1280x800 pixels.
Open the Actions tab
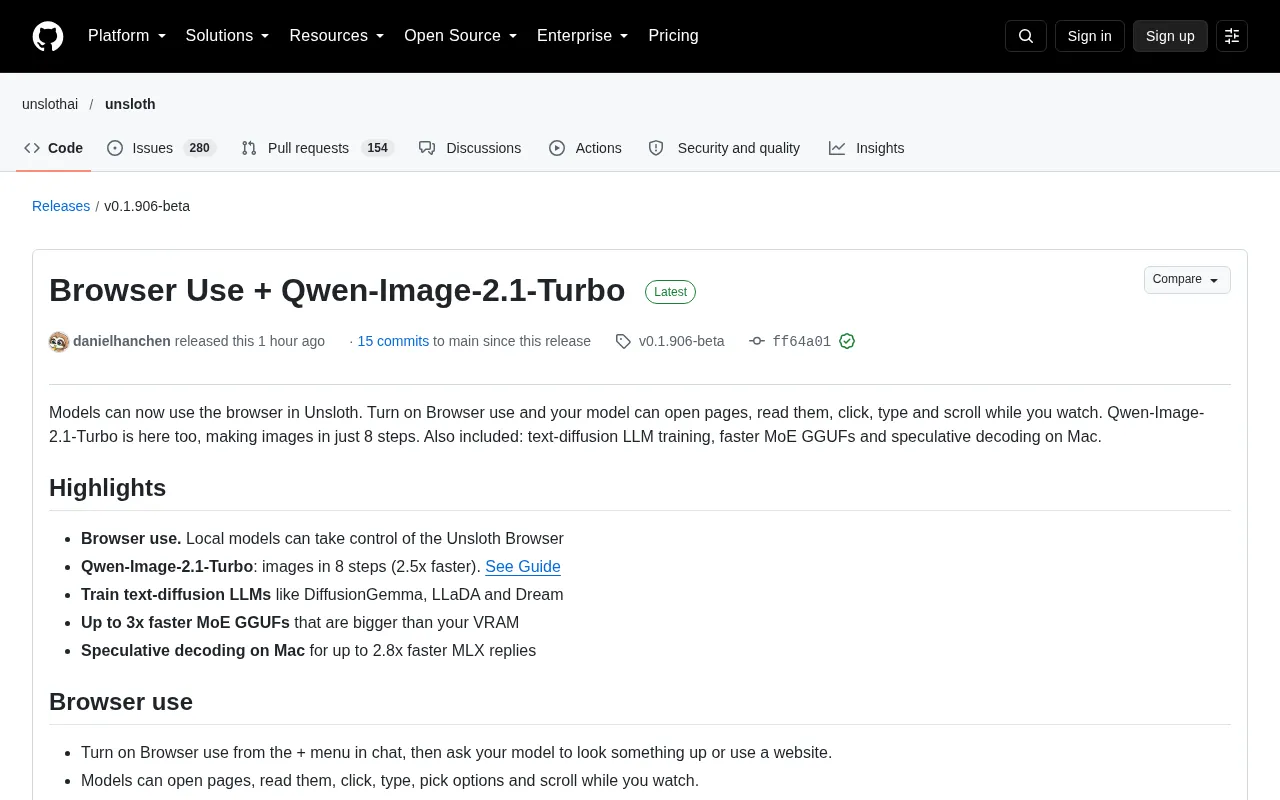click(585, 148)
